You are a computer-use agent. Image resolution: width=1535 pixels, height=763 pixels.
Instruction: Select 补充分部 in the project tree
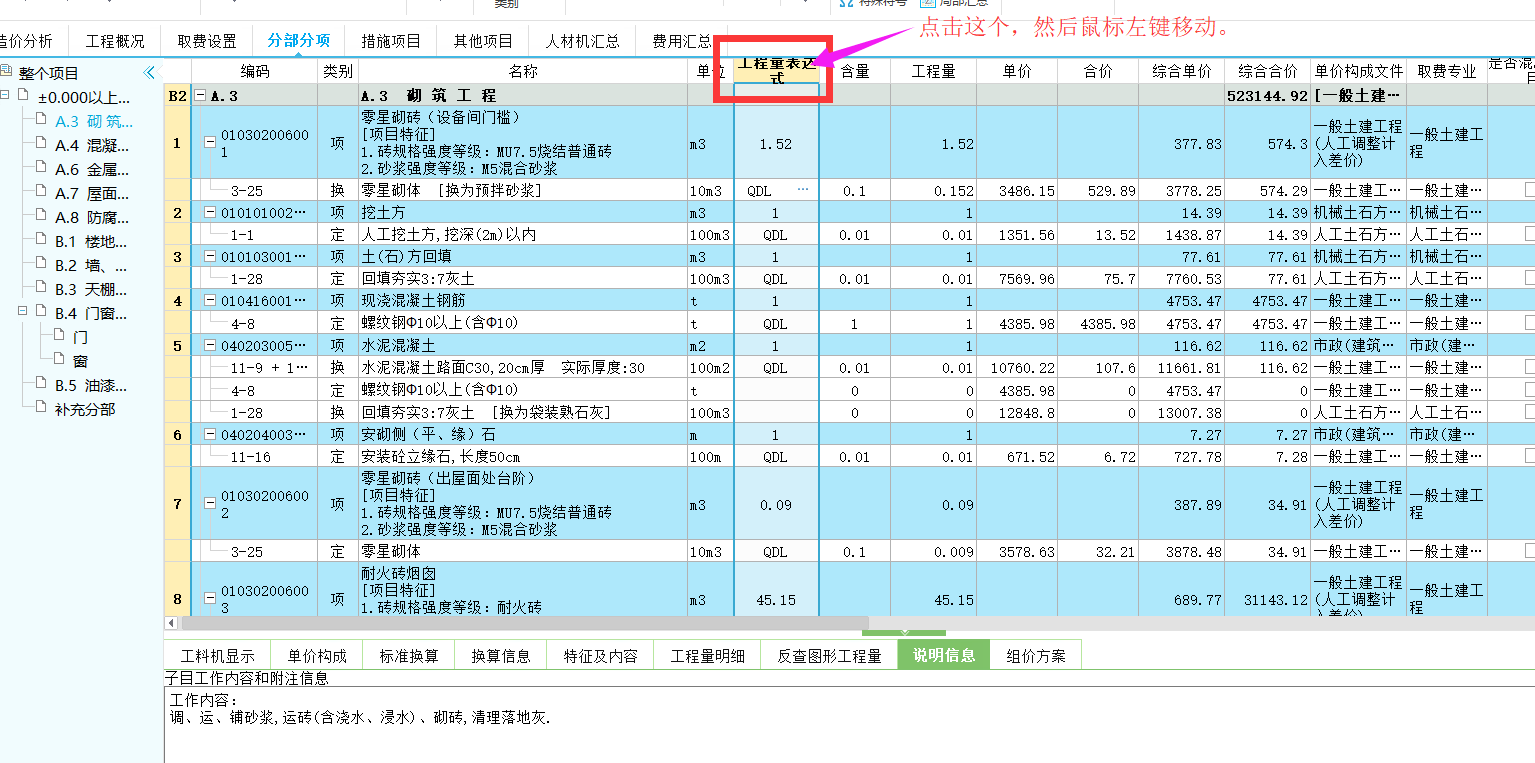pos(85,409)
